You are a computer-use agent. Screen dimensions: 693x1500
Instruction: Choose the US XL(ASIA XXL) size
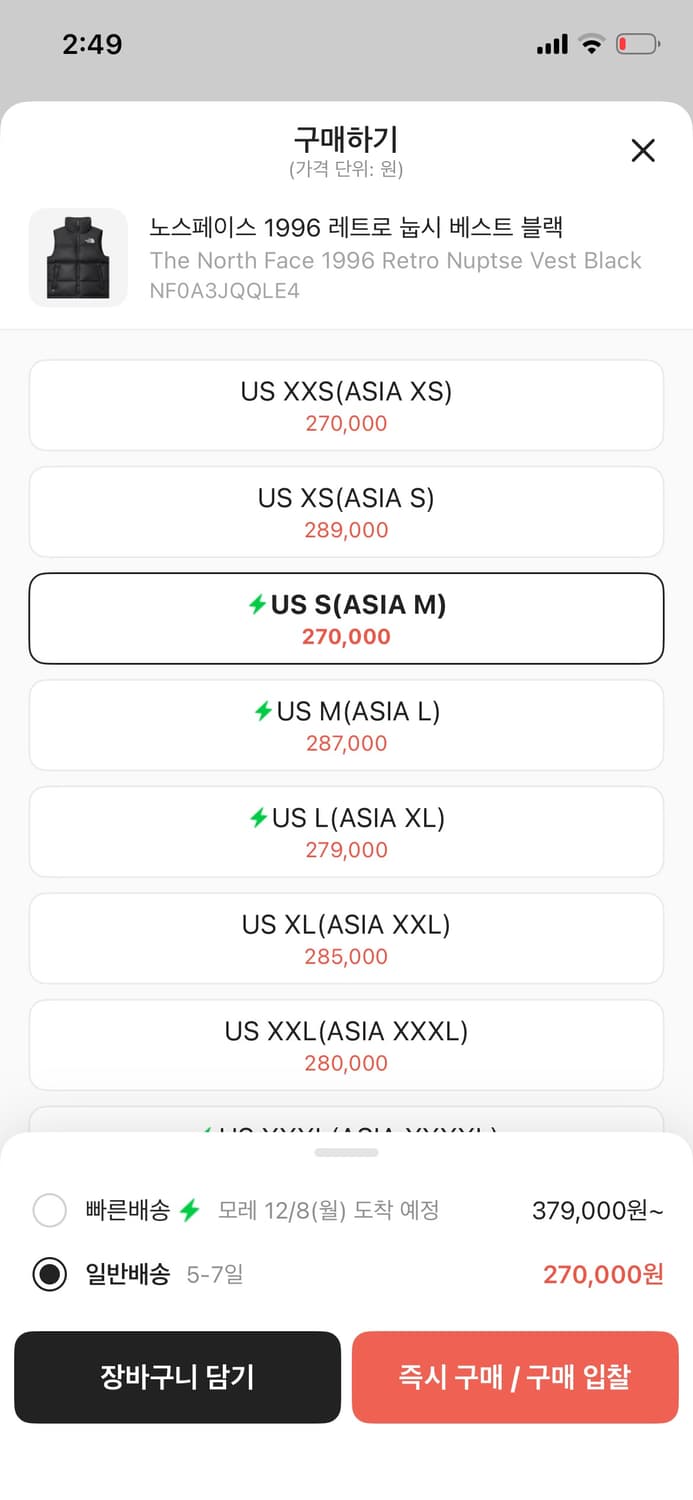click(x=346, y=938)
